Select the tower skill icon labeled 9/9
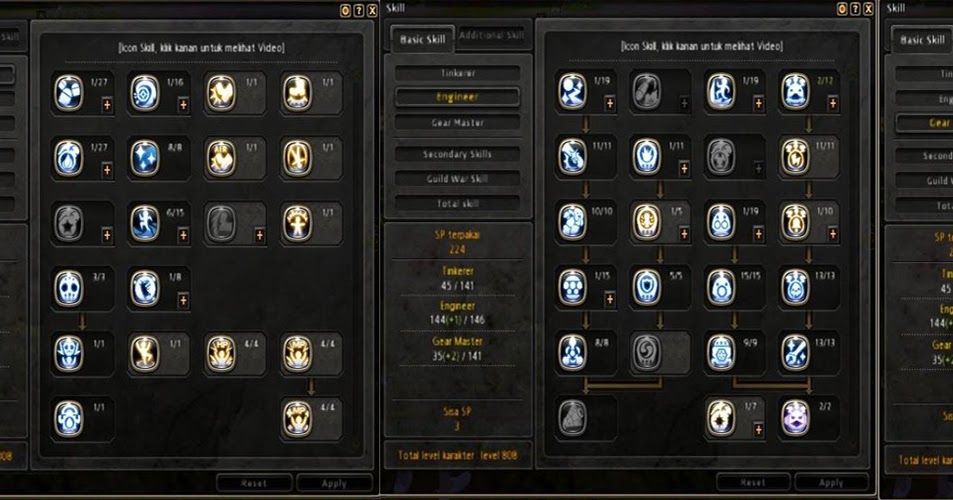 721,352
